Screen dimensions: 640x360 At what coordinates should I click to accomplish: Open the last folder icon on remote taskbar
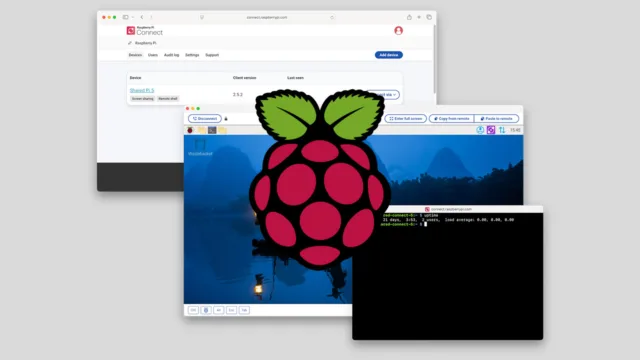[x=222, y=130]
